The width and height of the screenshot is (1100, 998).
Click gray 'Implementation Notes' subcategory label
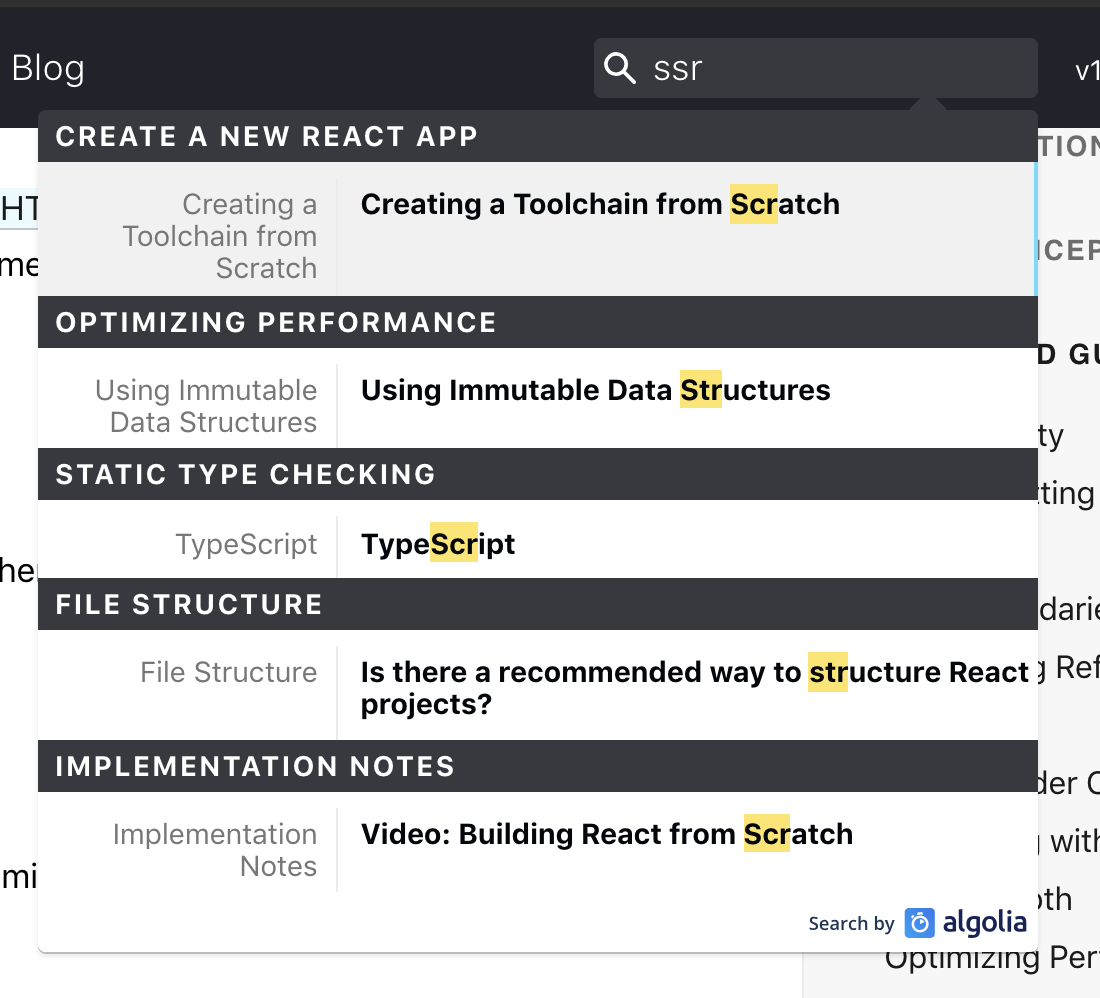[x=215, y=850]
